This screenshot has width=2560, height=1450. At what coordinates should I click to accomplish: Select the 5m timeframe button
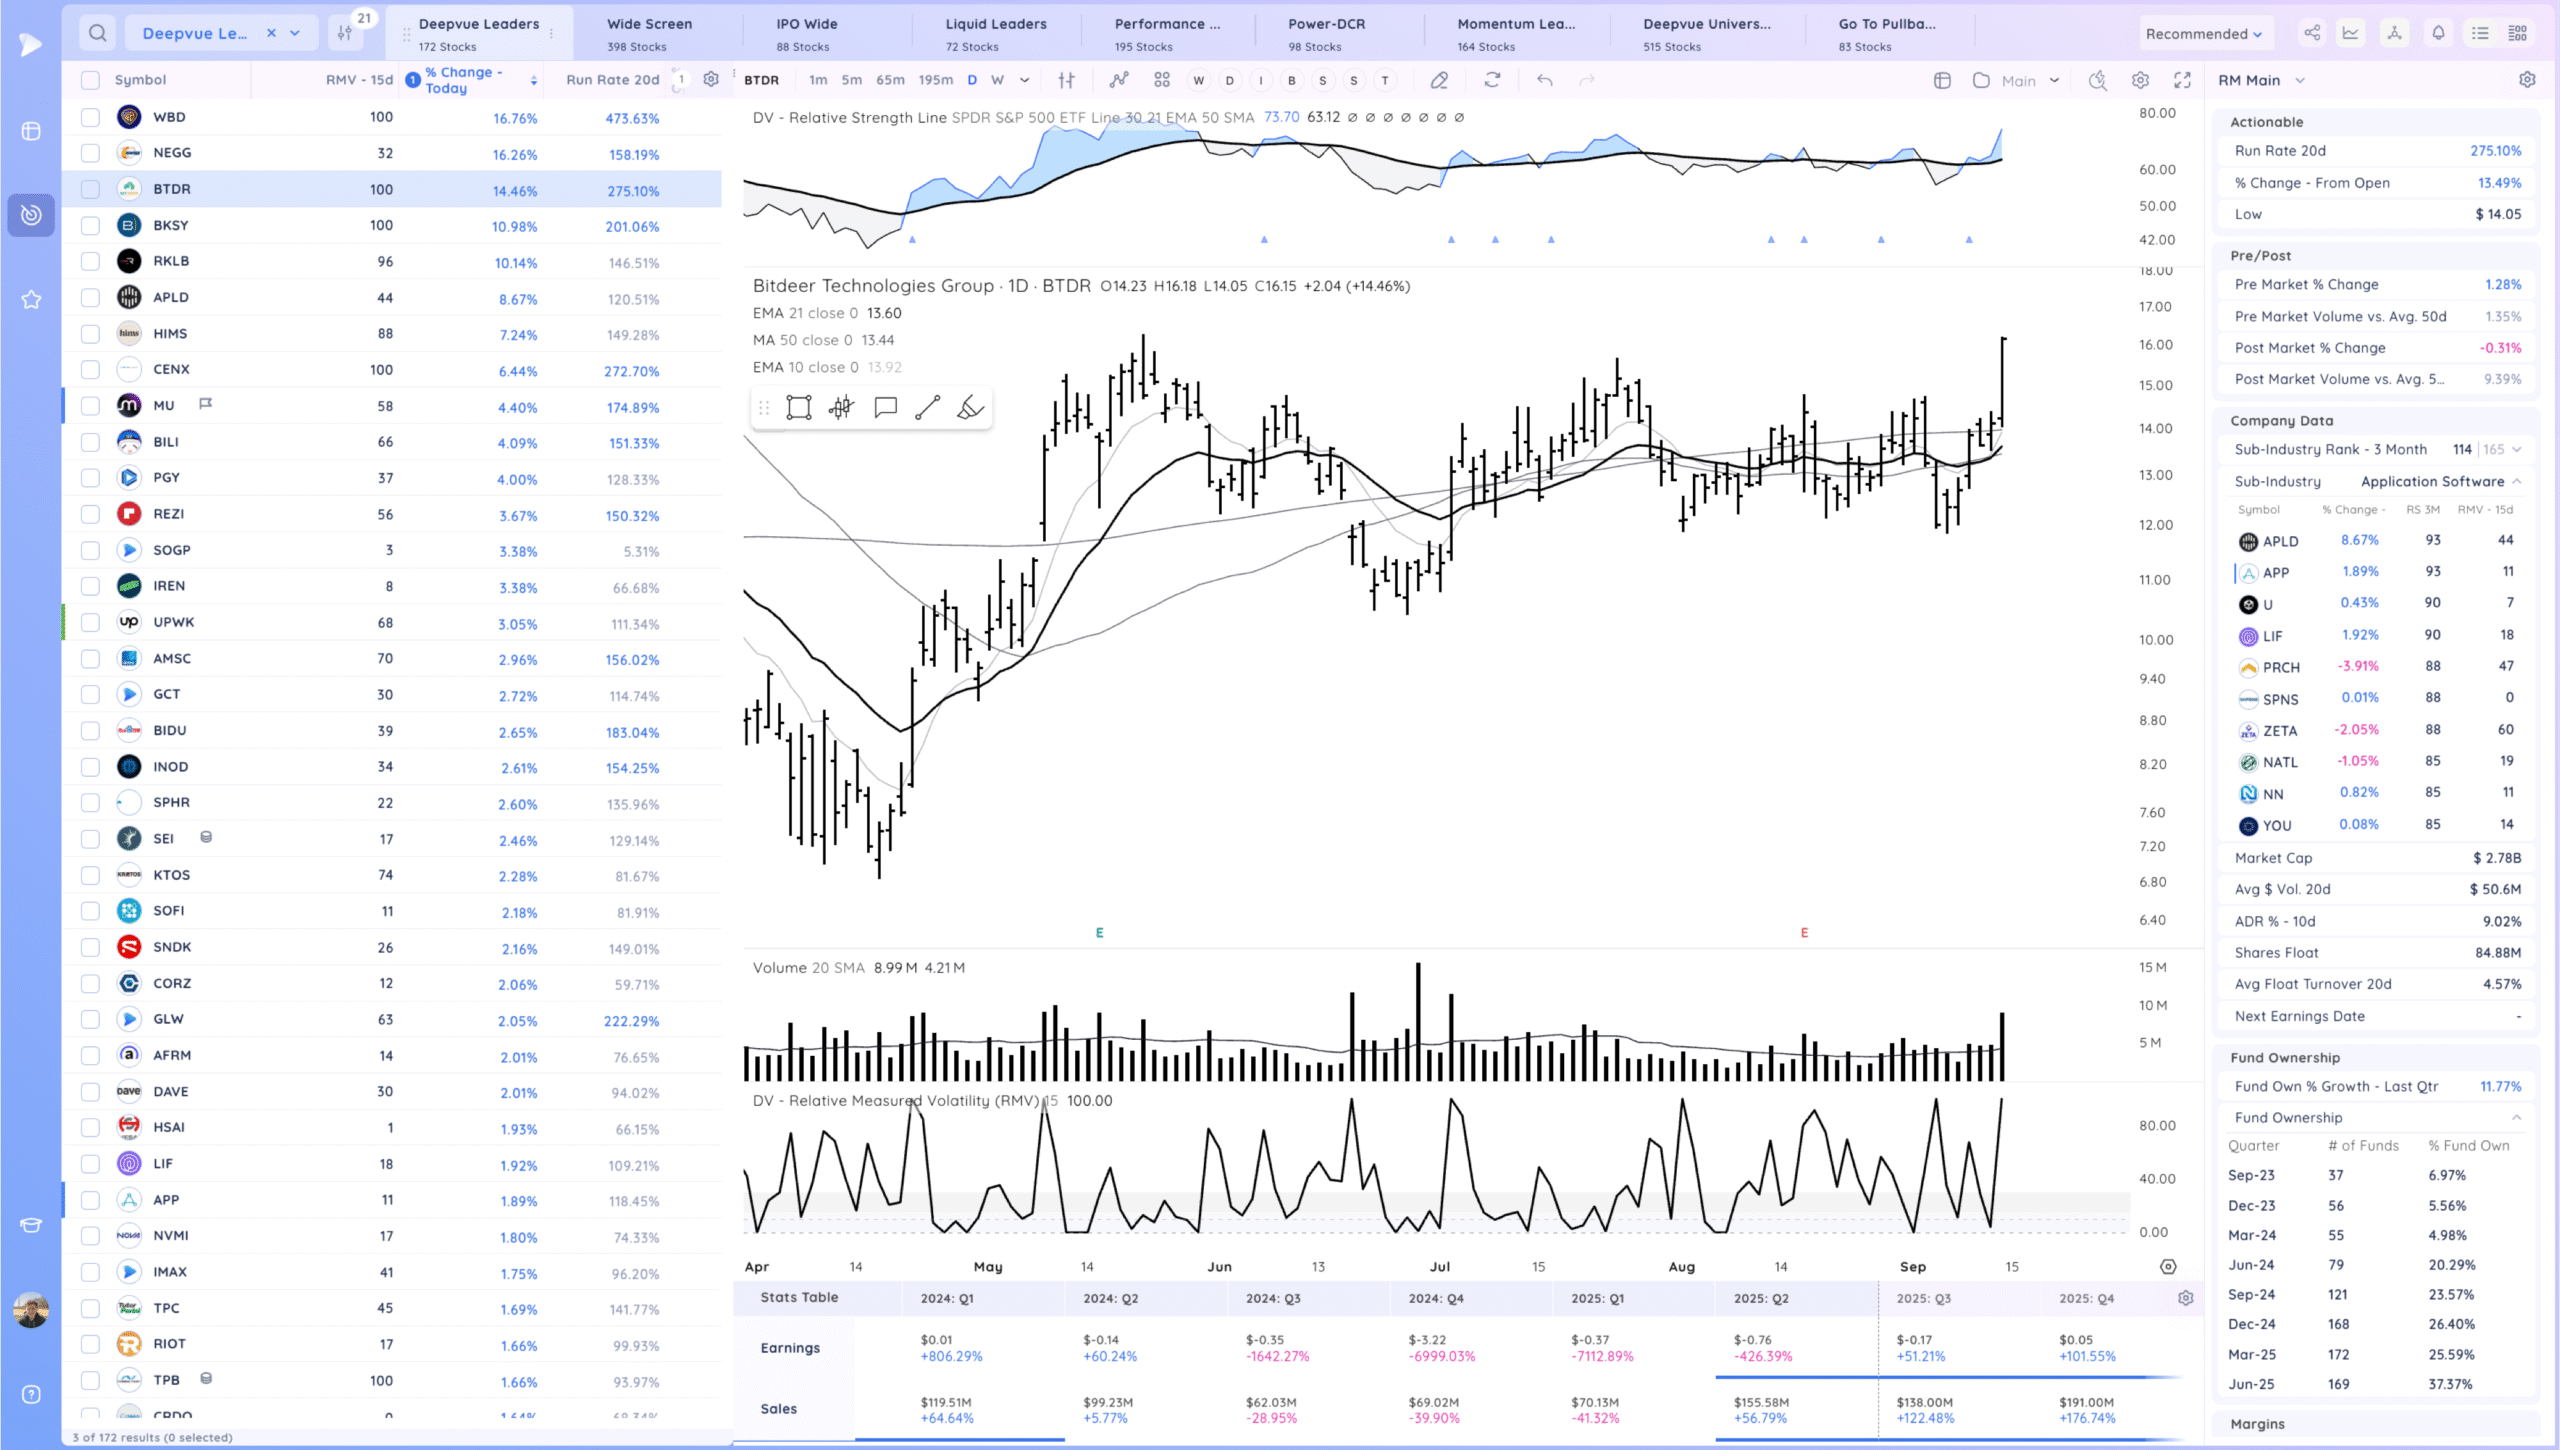(851, 80)
